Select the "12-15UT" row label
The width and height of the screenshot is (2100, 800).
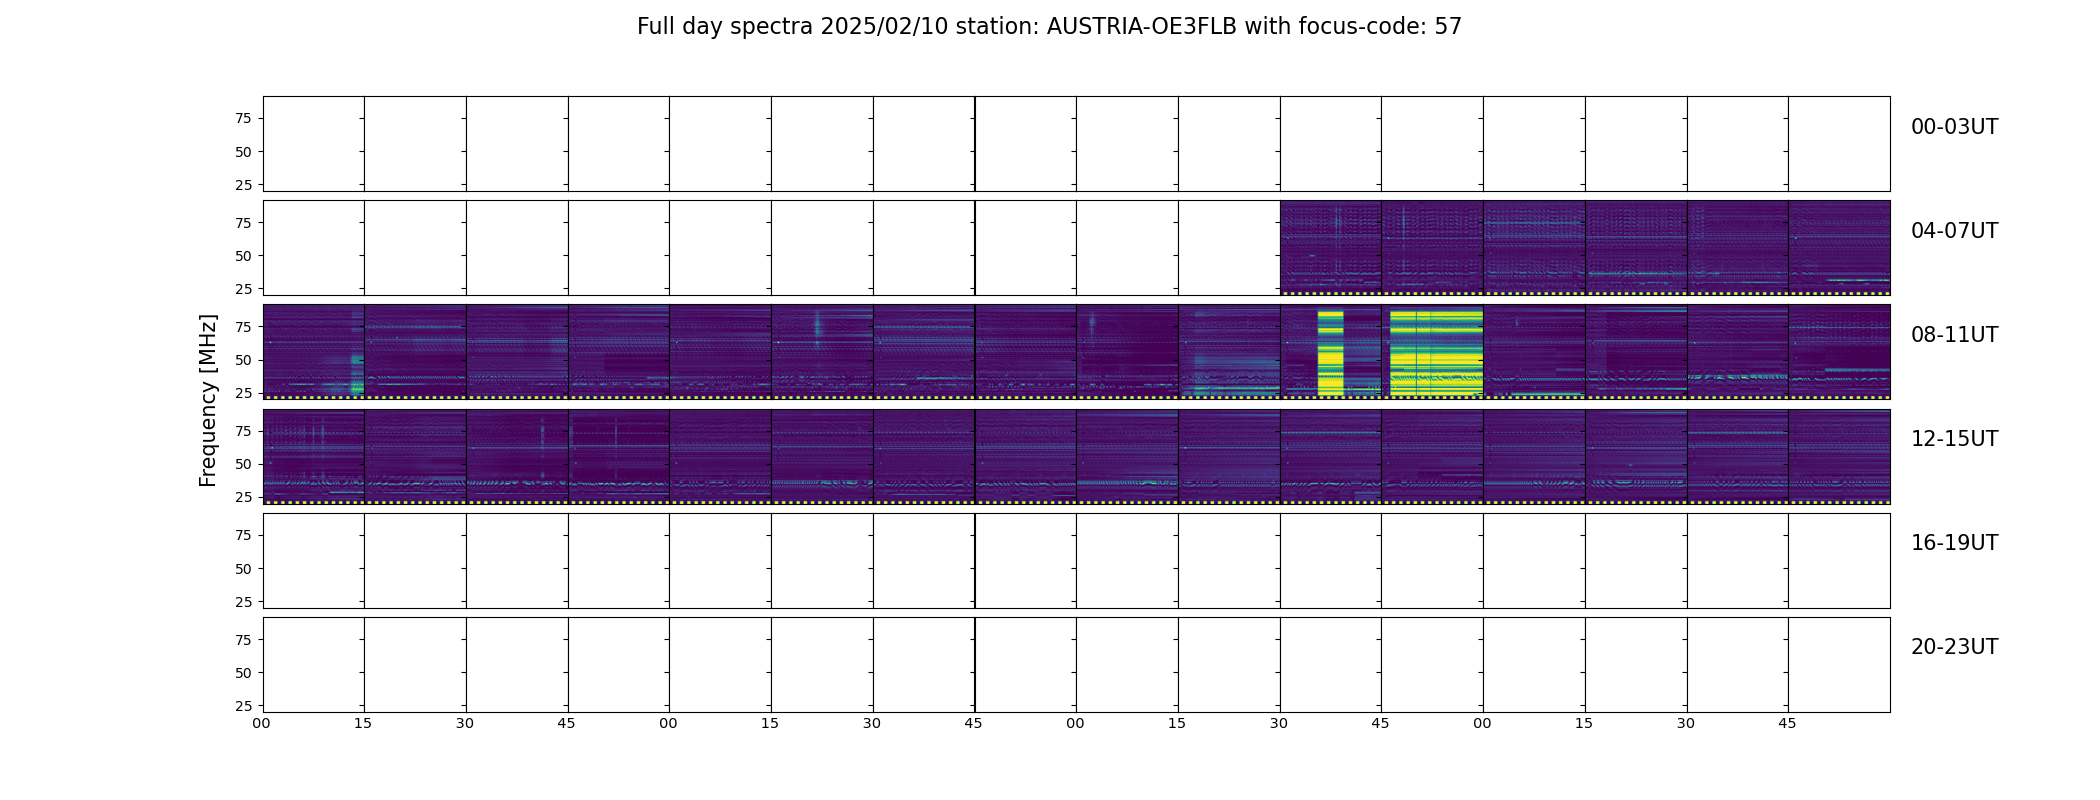pyautogui.click(x=1954, y=439)
